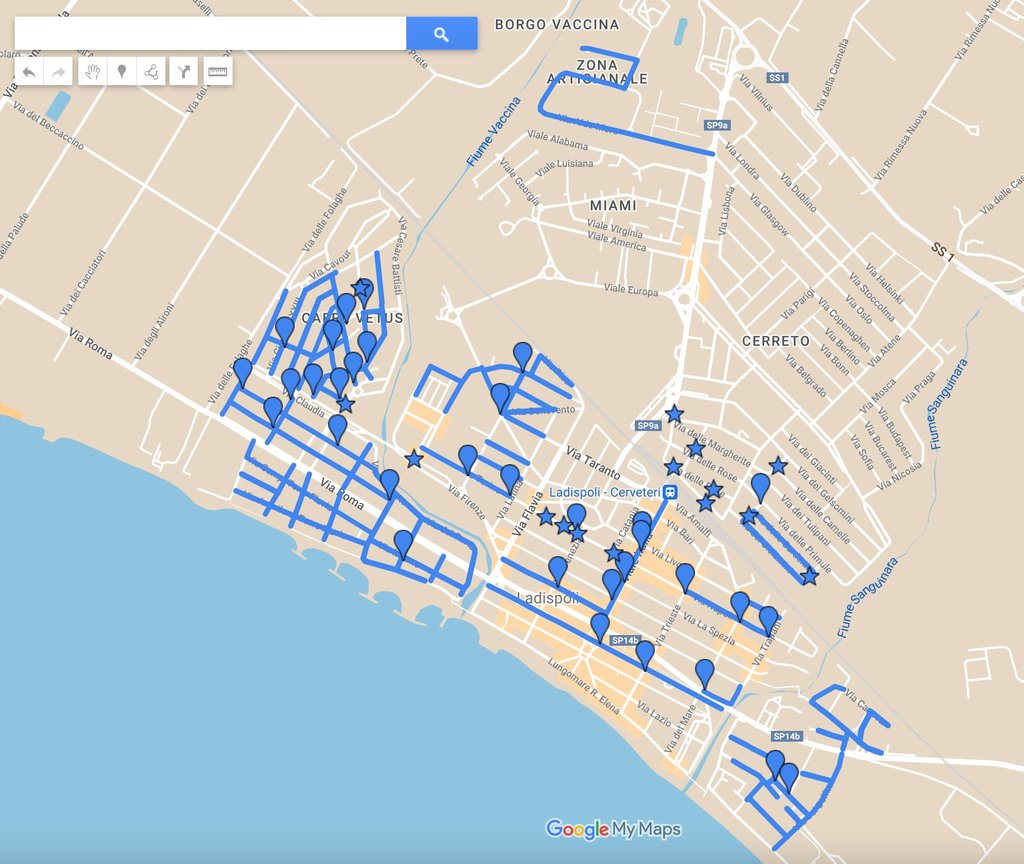
Task: Click the pin marker left of Via delle Folaghe
Action: click(x=243, y=372)
